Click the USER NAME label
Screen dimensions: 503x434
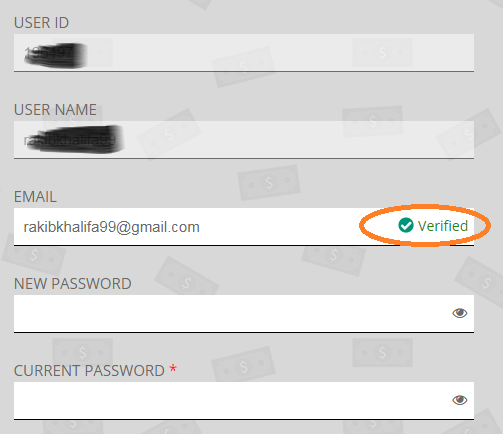(55, 110)
